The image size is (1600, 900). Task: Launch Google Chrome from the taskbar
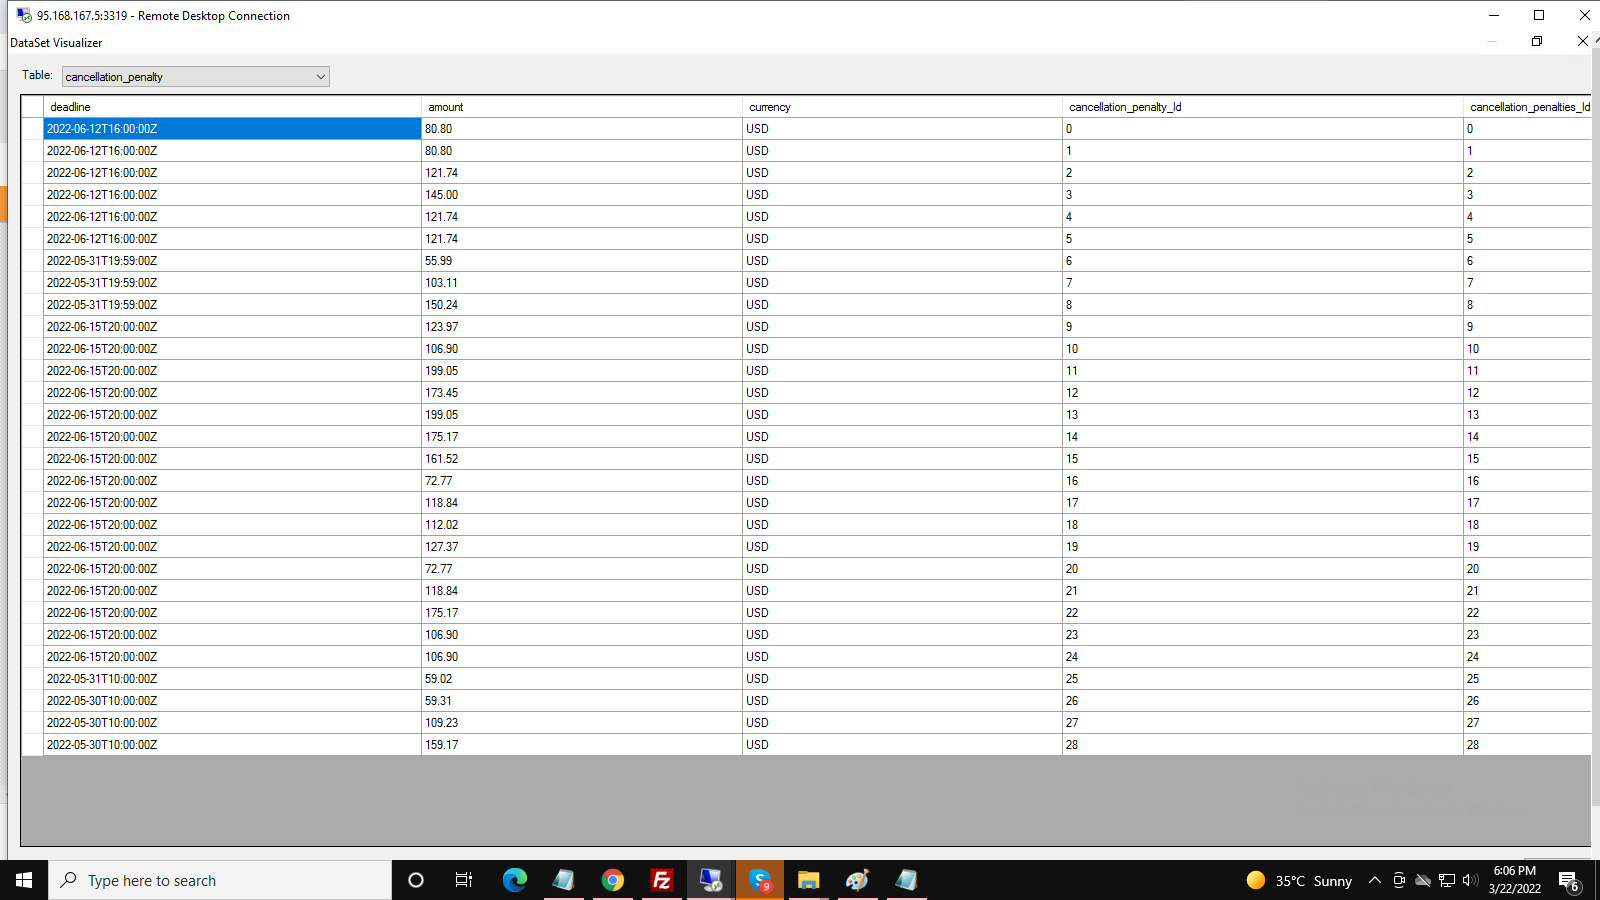(612, 880)
